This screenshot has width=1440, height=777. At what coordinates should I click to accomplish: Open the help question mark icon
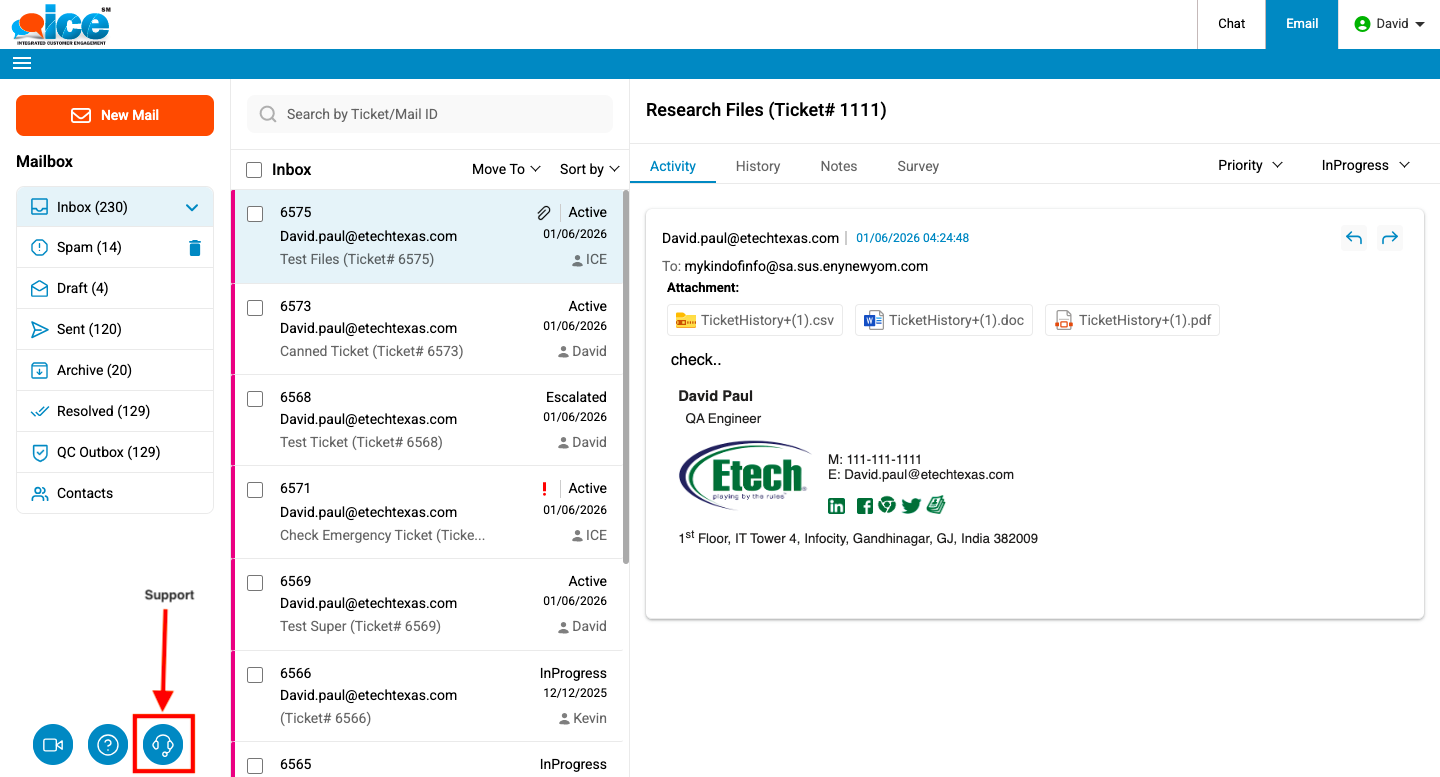[108, 745]
